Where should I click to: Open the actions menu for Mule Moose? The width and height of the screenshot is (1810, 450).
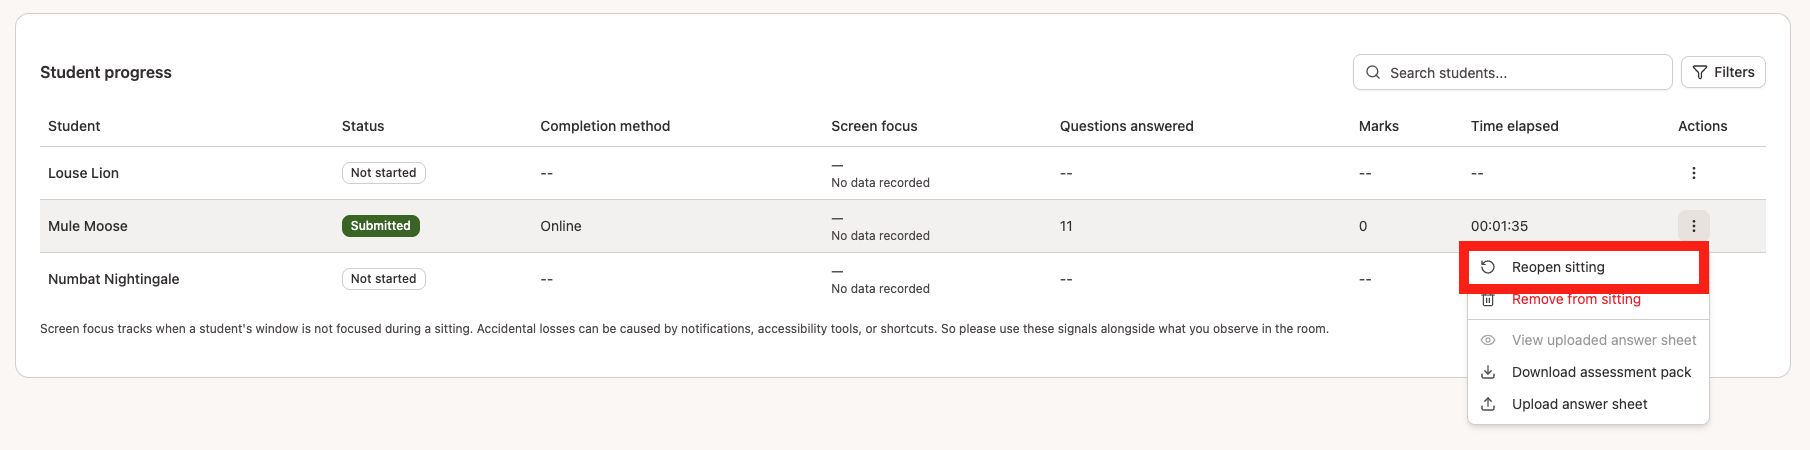pyautogui.click(x=1693, y=226)
